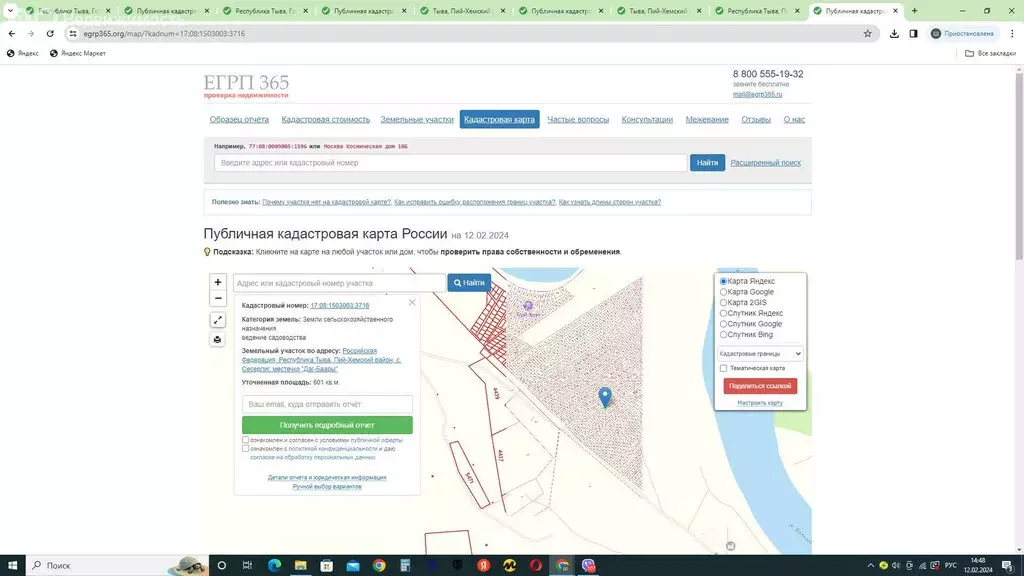1024x576 pixels.
Task: Launch Microsoft Edge from the taskbar
Action: click(274, 566)
